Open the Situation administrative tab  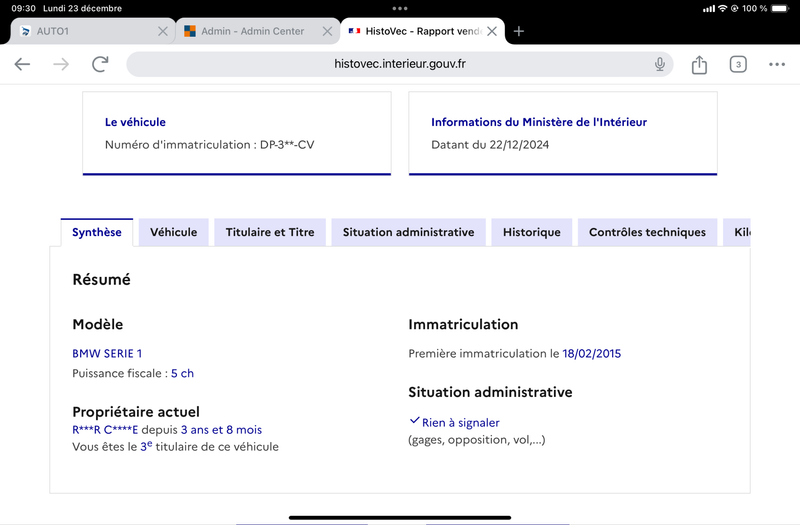coord(408,233)
